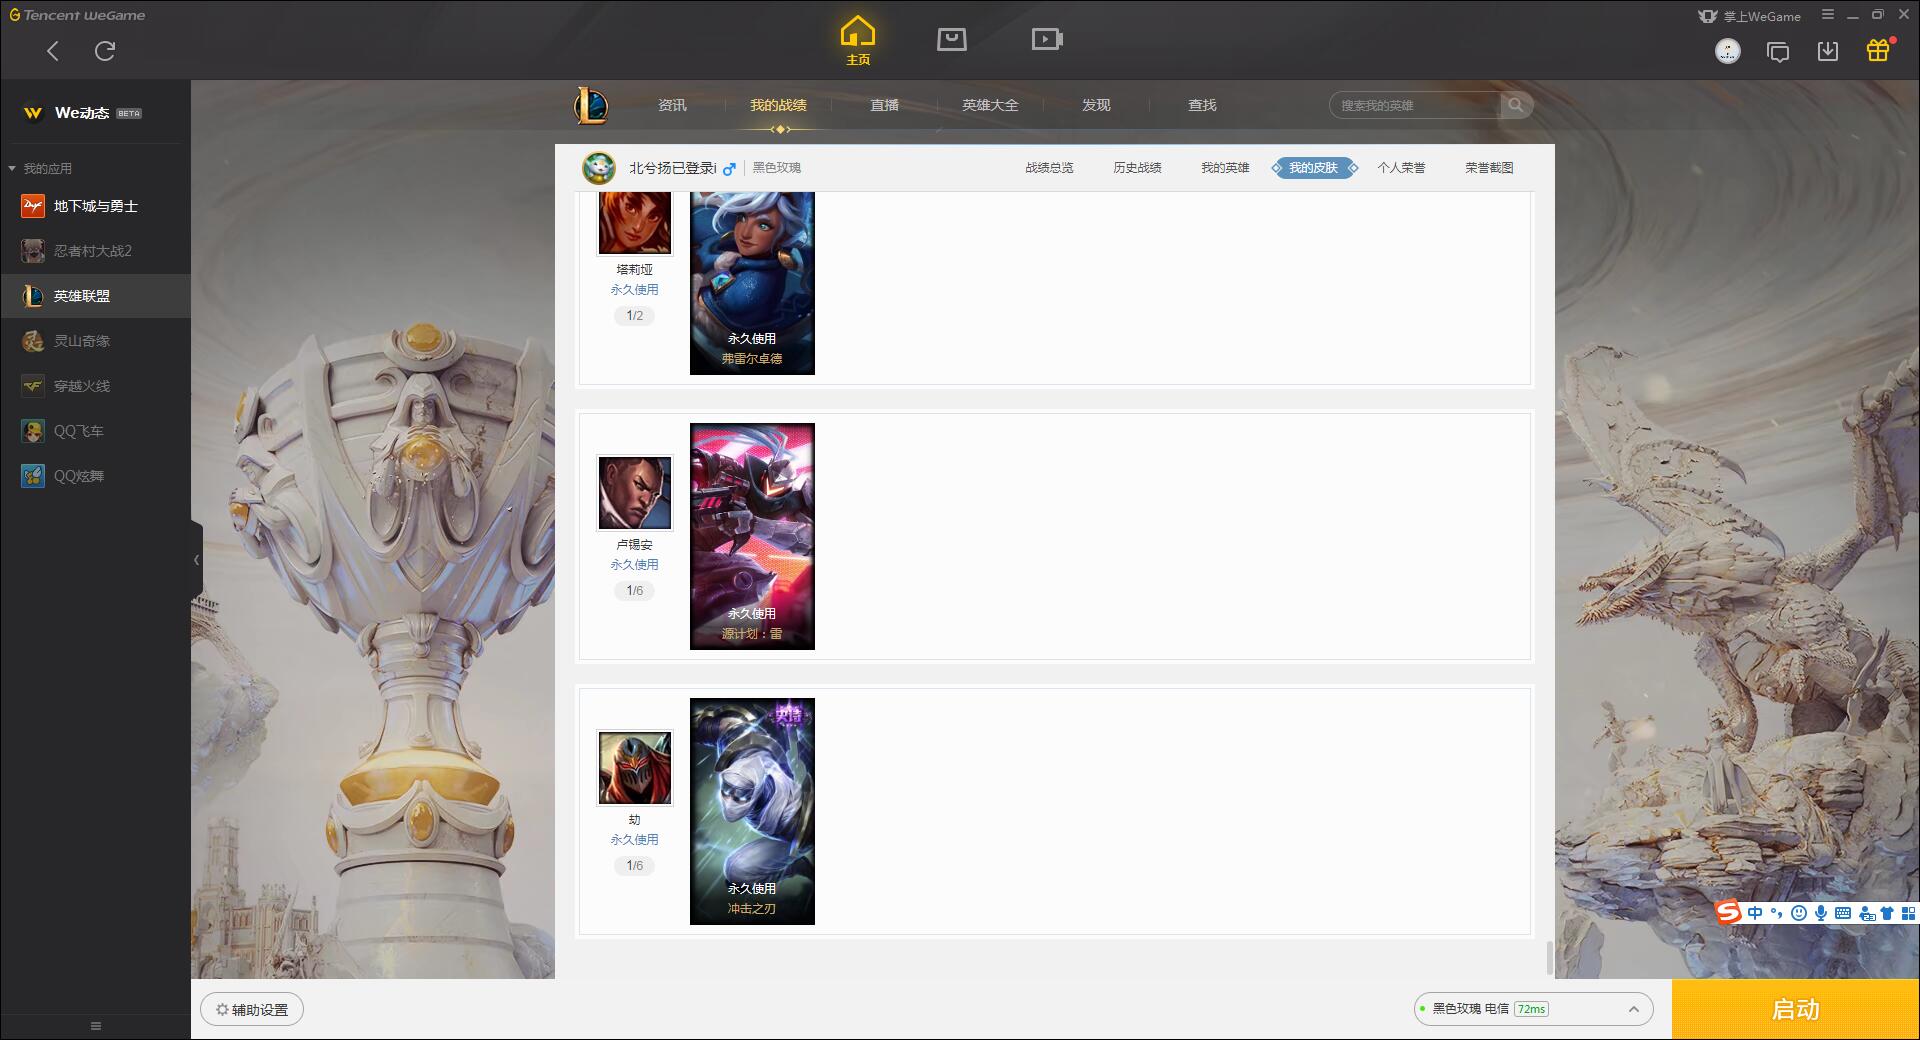
Task: Click Sogou microphone voice input
Action: [1821, 913]
